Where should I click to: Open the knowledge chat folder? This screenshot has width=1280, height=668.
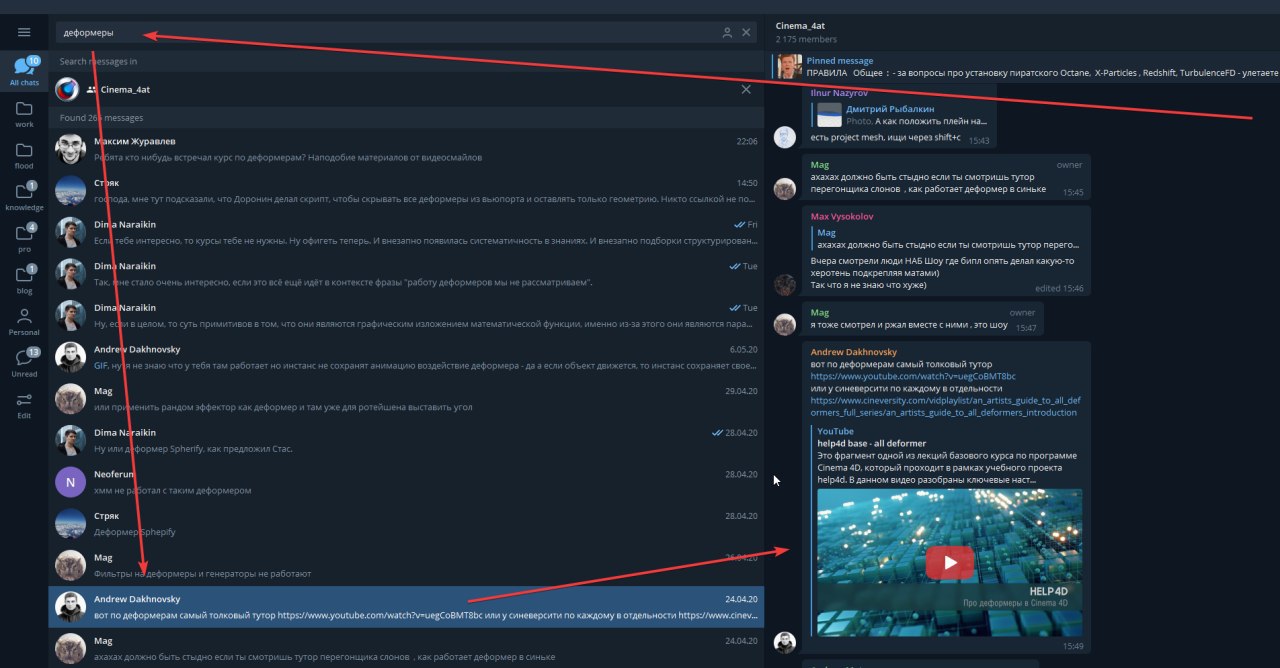click(24, 196)
